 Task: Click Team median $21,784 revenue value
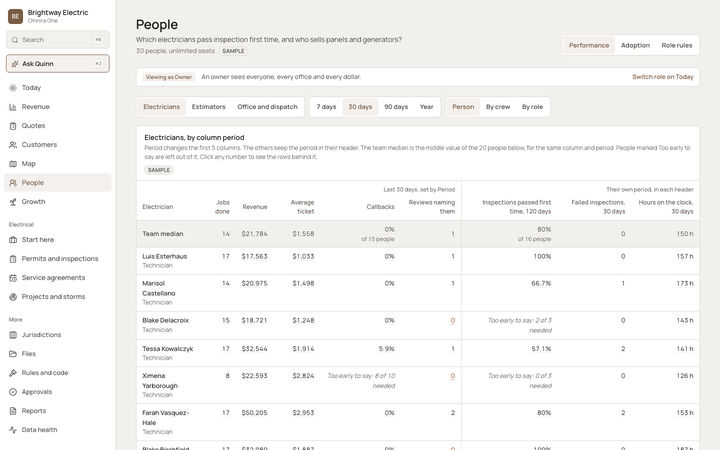pyautogui.click(x=254, y=234)
